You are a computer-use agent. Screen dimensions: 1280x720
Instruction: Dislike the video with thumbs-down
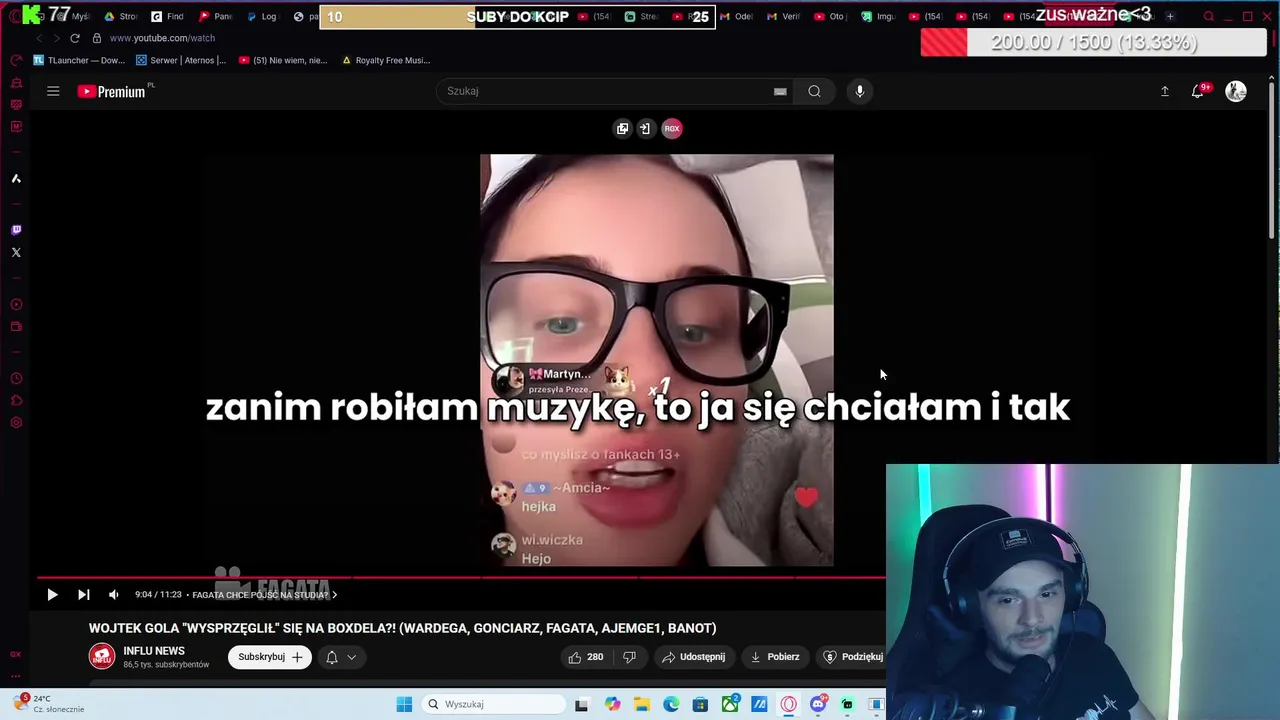629,657
